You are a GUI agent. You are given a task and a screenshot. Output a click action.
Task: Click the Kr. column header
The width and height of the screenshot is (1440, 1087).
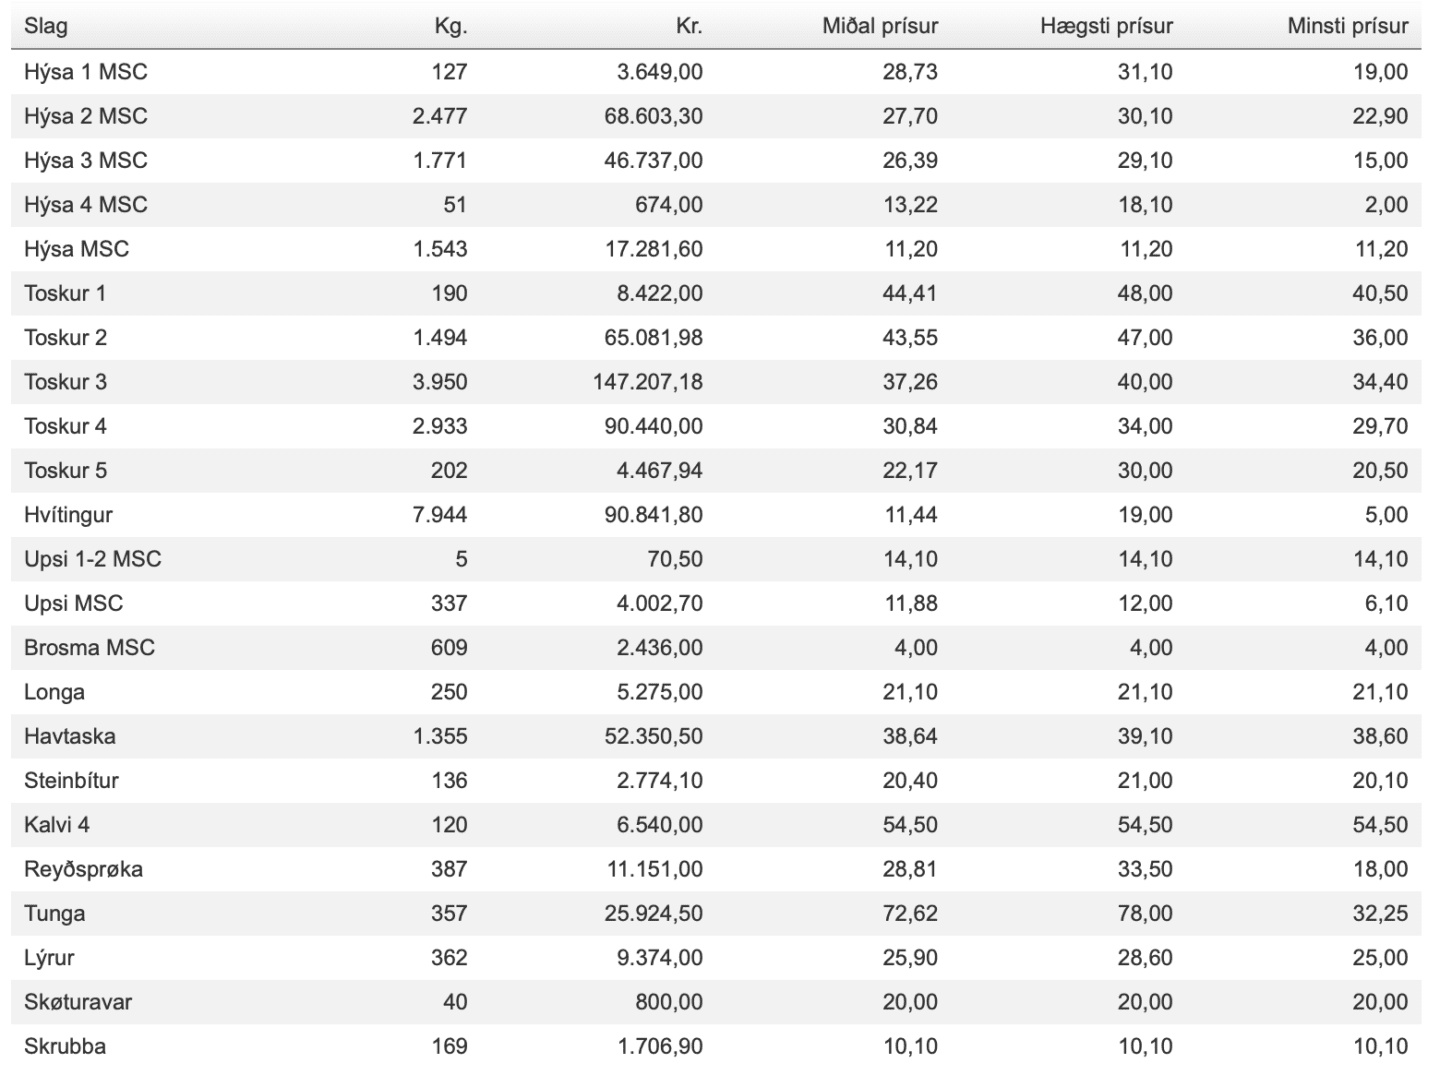click(689, 26)
